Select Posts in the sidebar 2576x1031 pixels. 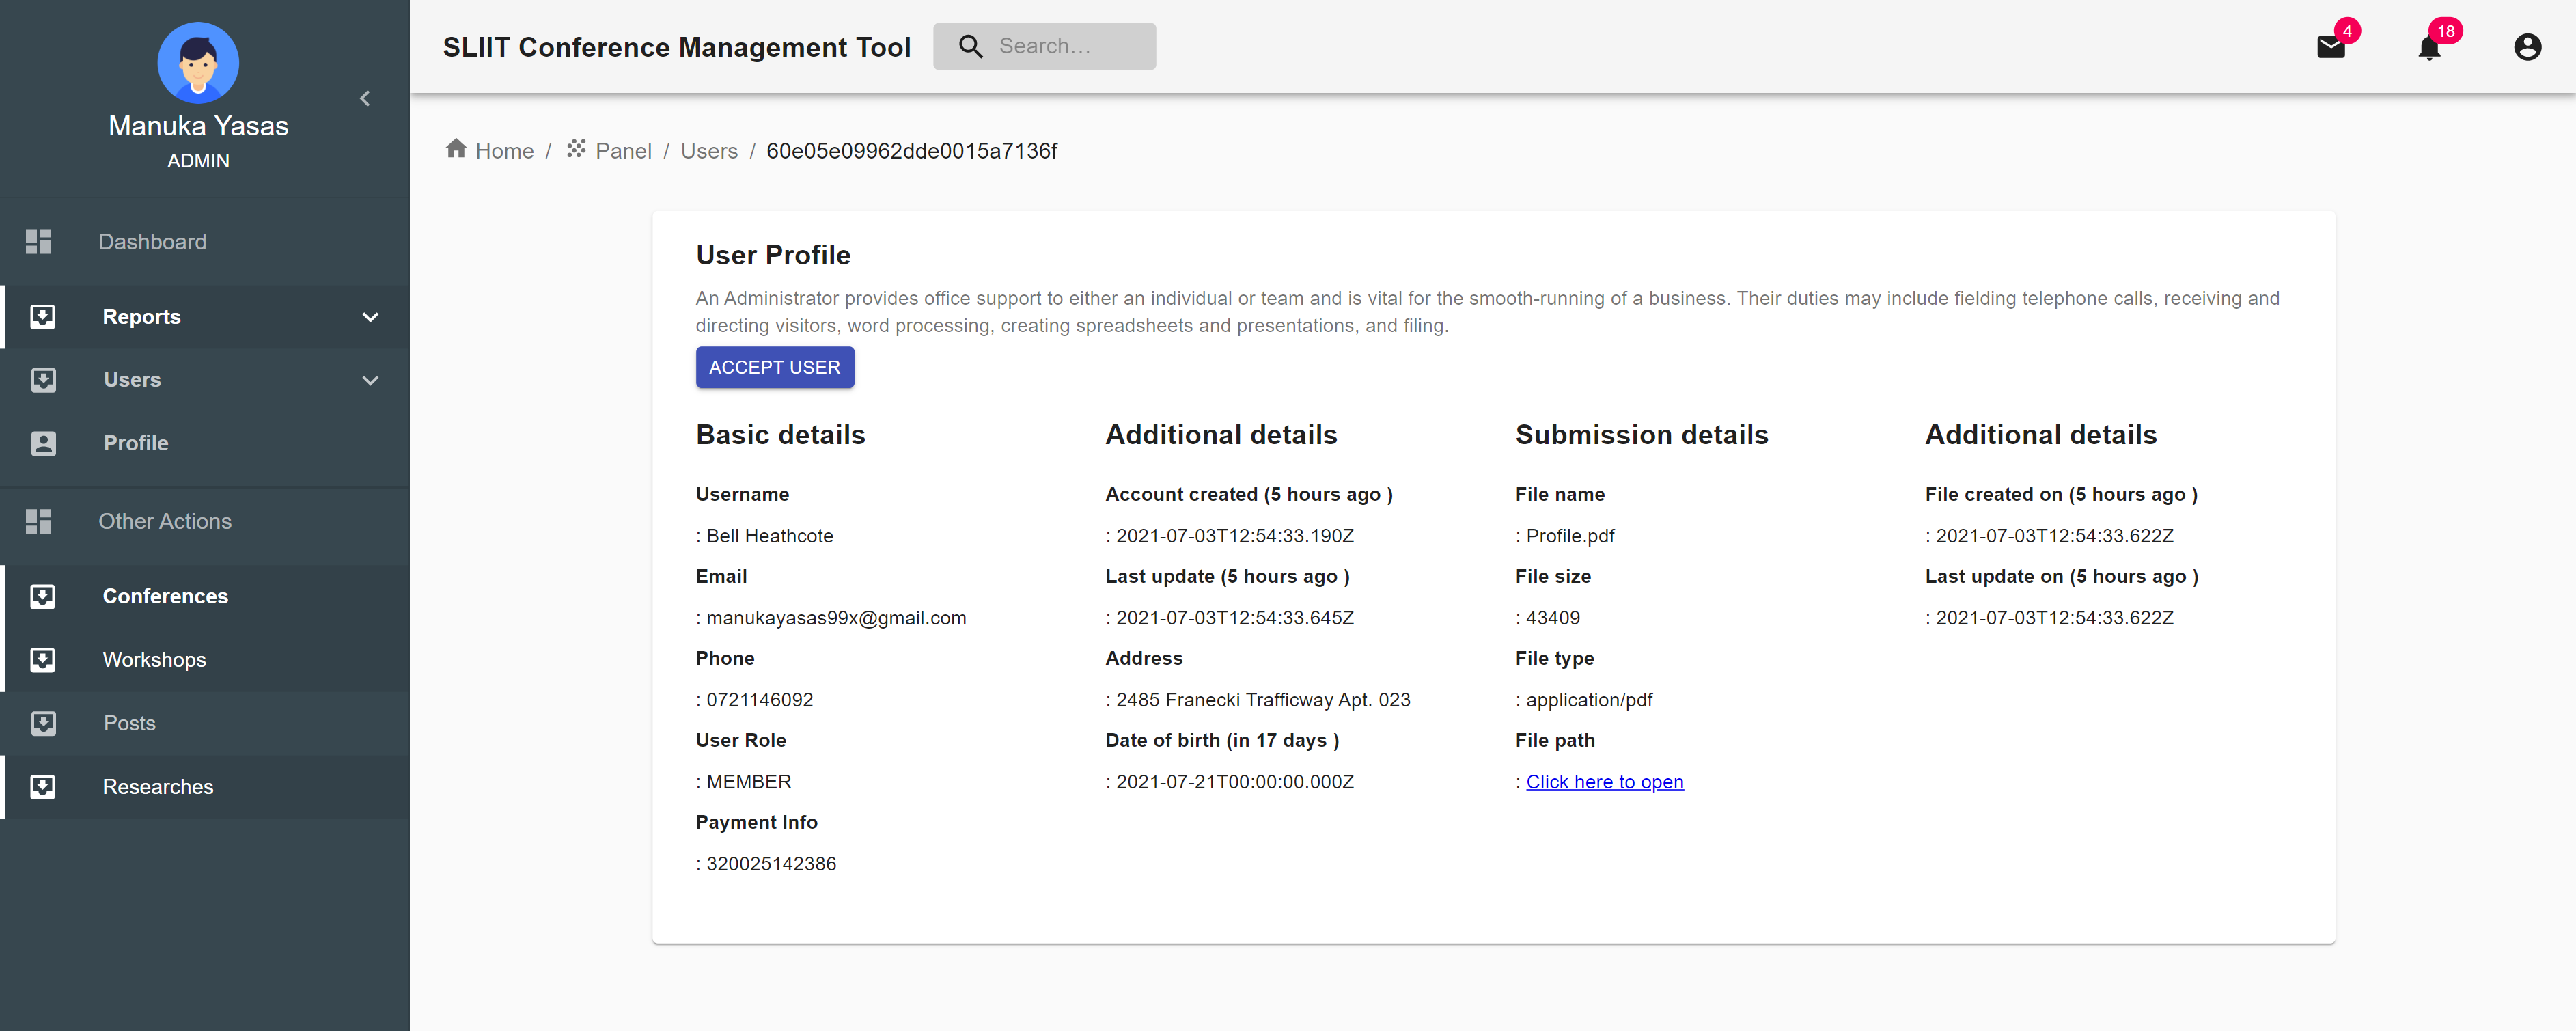(x=129, y=723)
